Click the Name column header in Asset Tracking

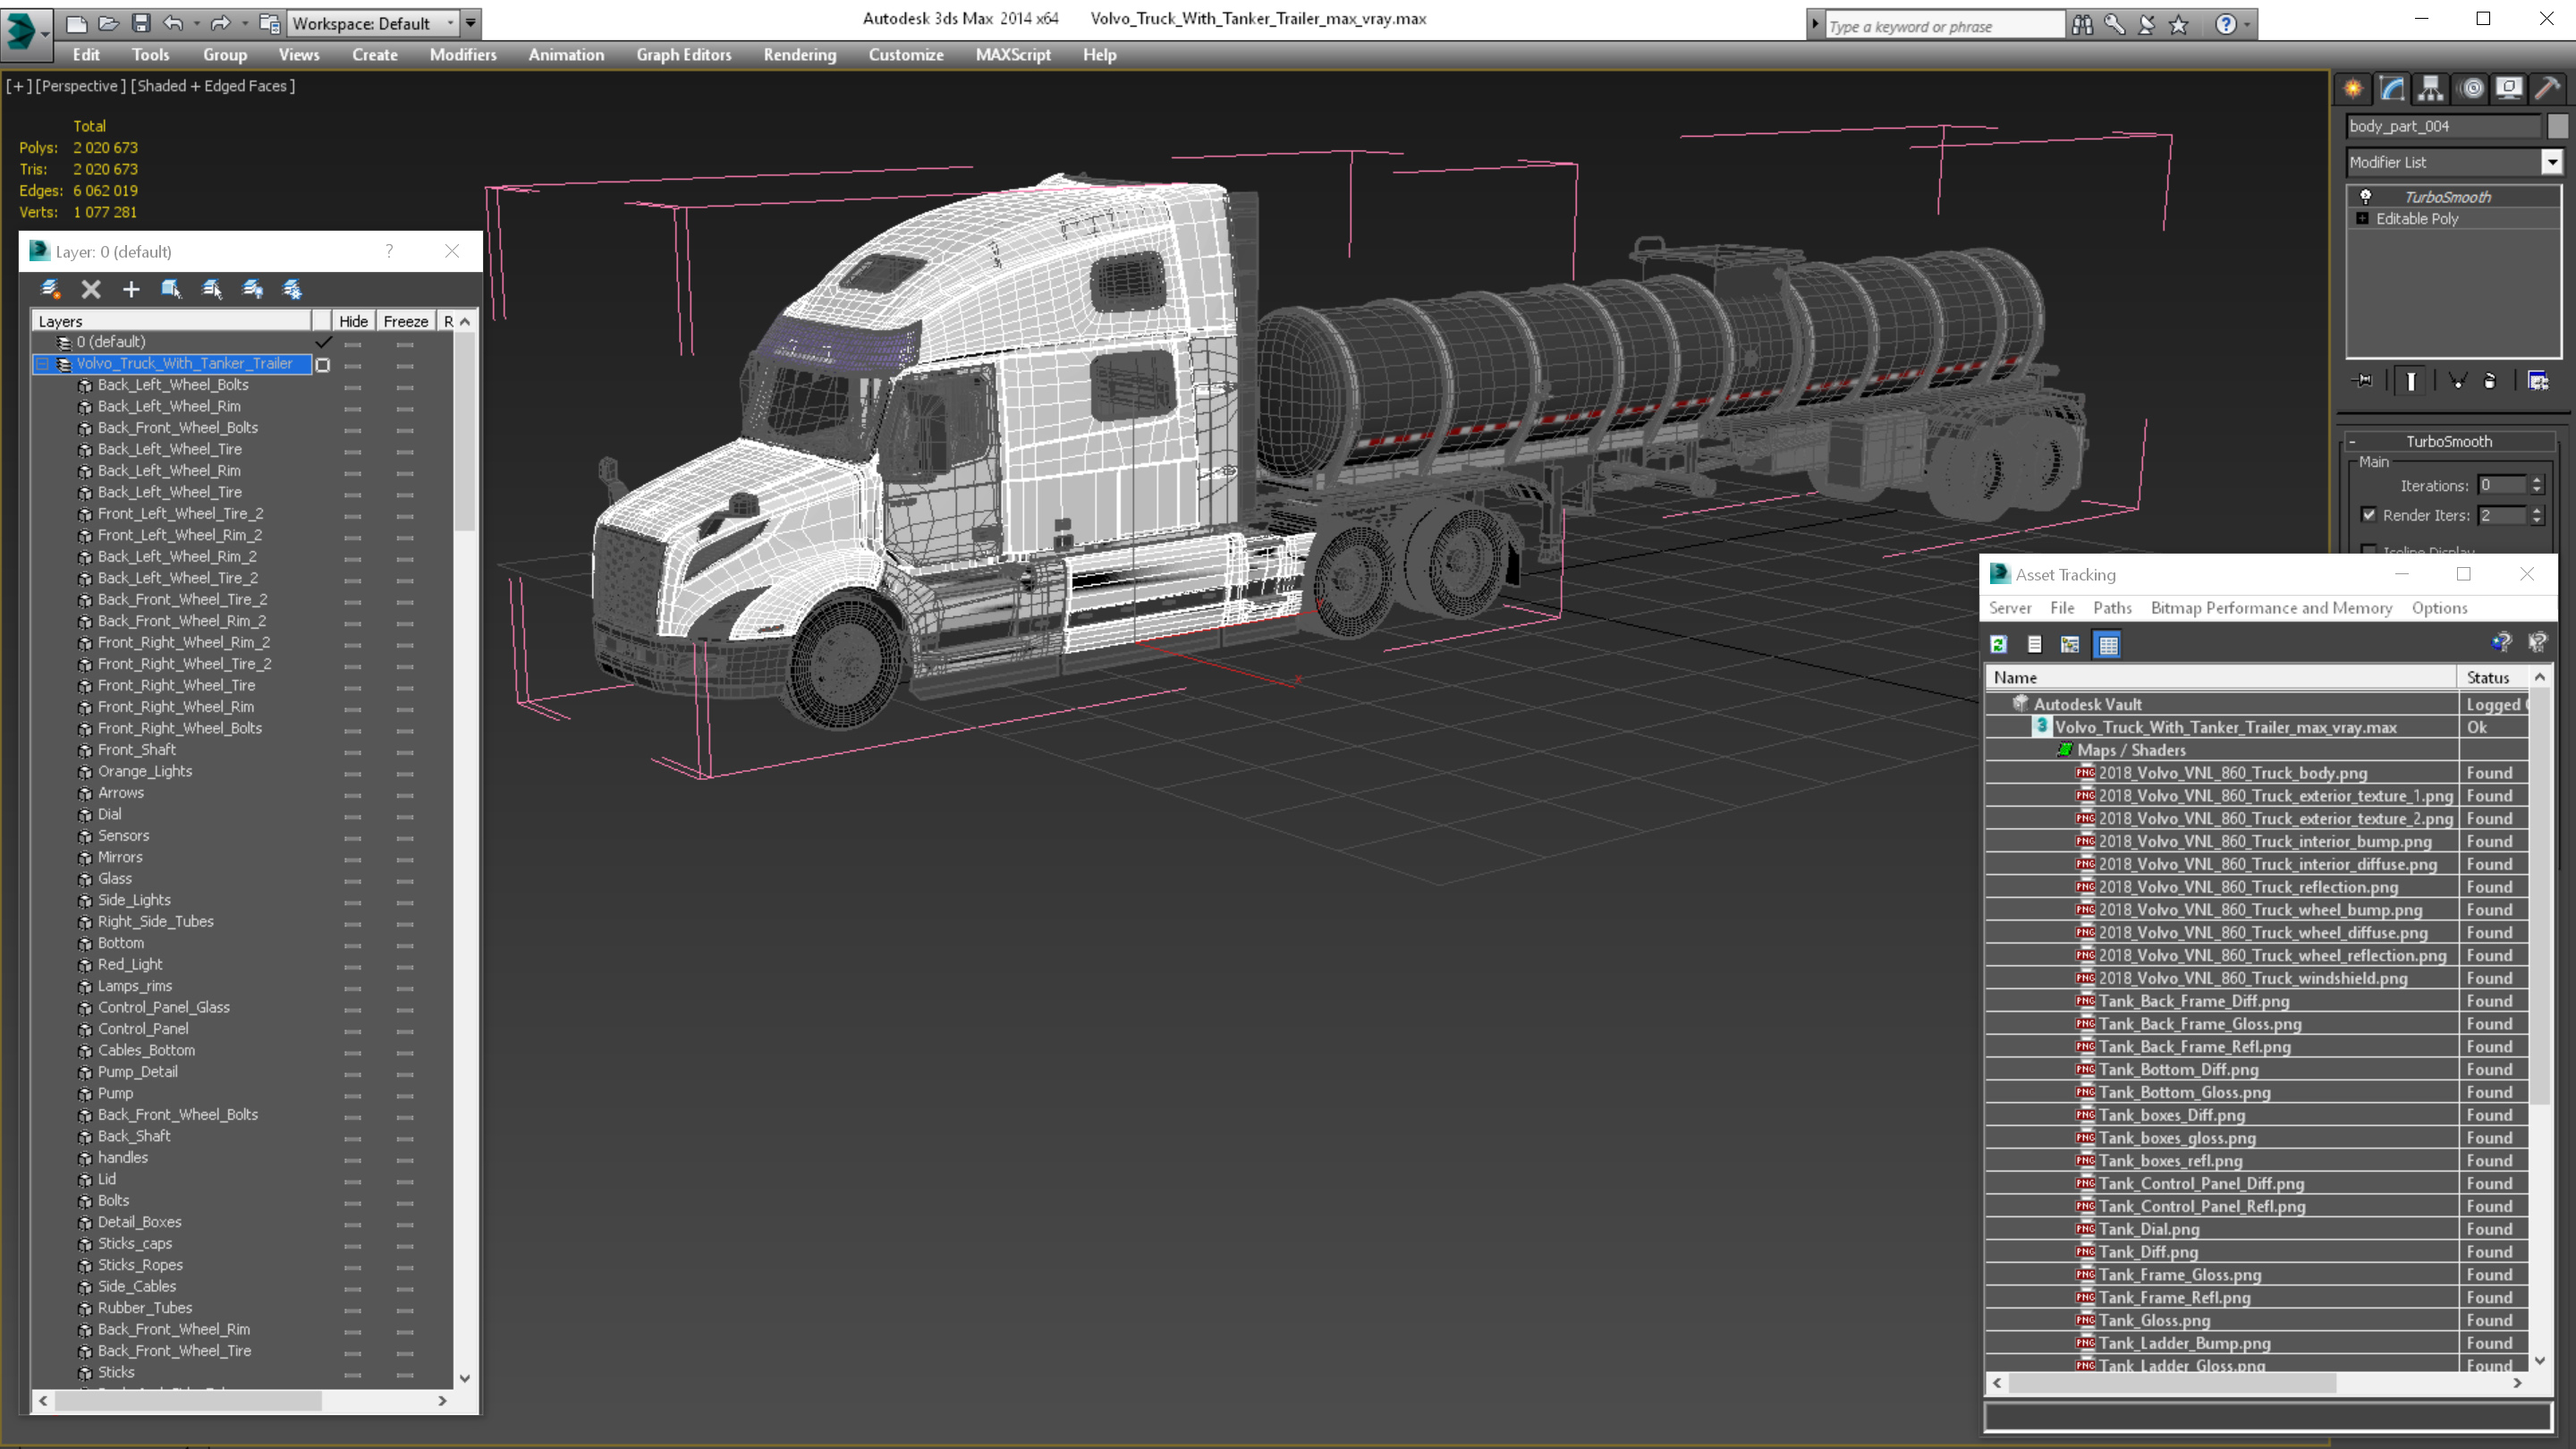pos(2221,677)
